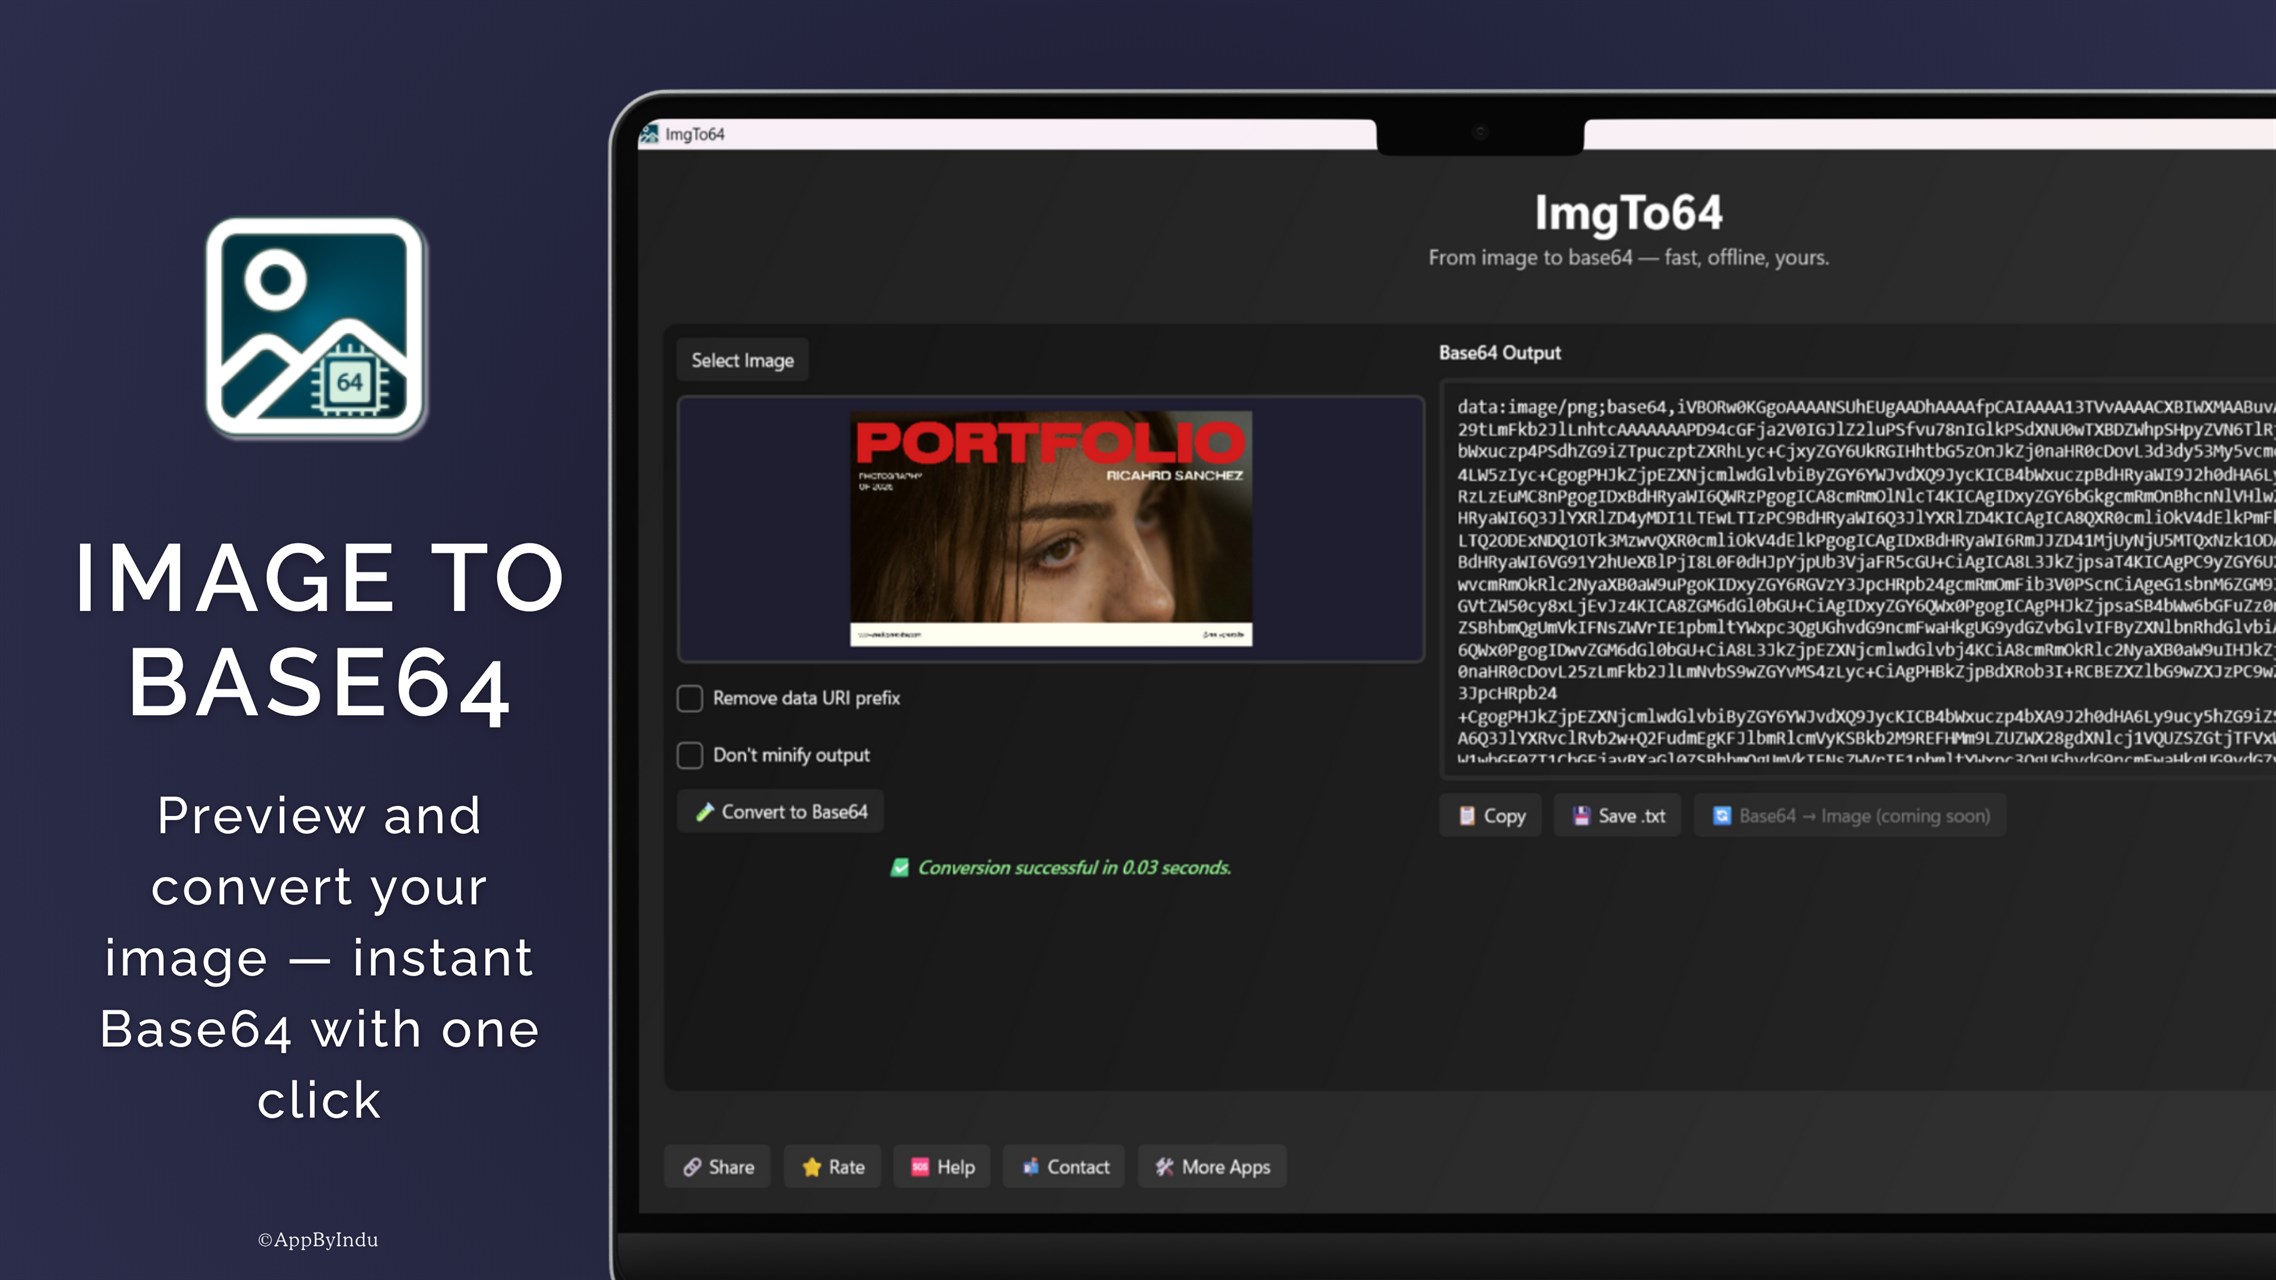This screenshot has height=1280, width=2276.
Task: Click the ImgTo64 title bar app icon
Action: pyautogui.click(x=650, y=134)
